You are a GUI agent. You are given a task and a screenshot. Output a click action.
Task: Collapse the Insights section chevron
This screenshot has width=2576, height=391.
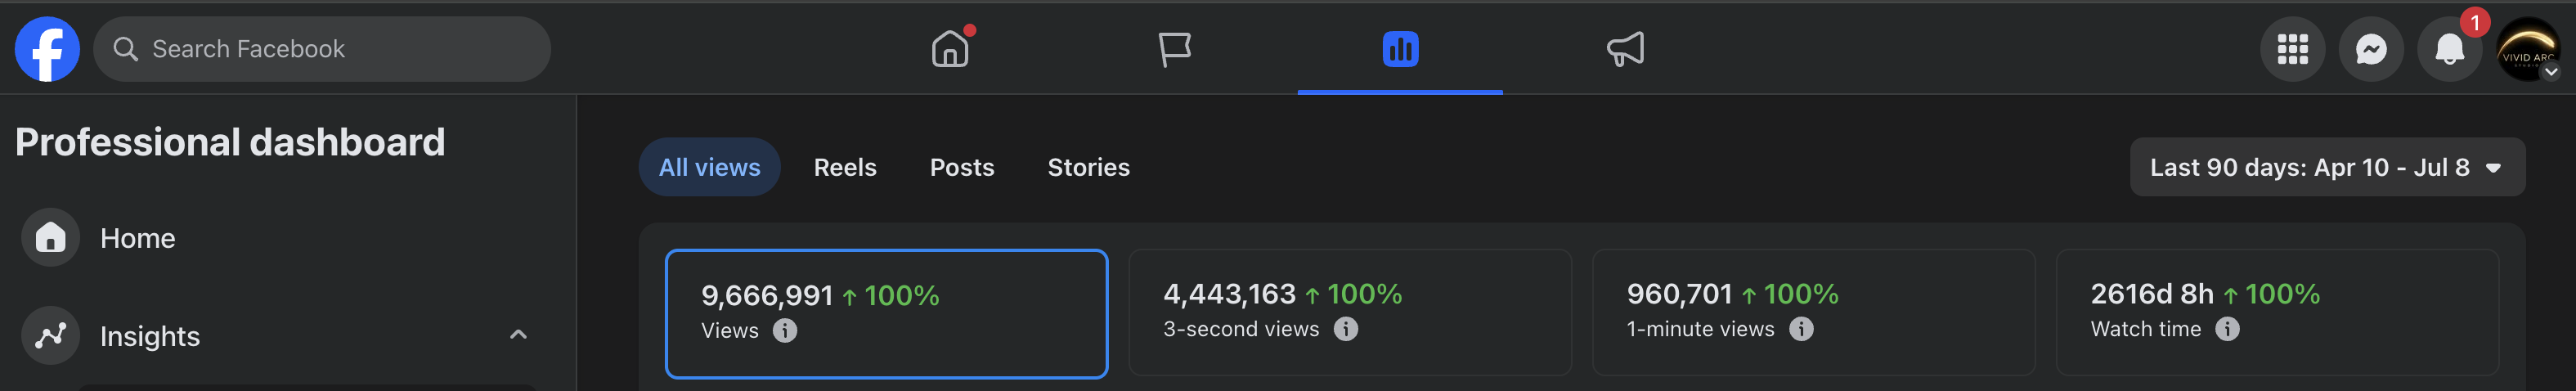pos(518,335)
